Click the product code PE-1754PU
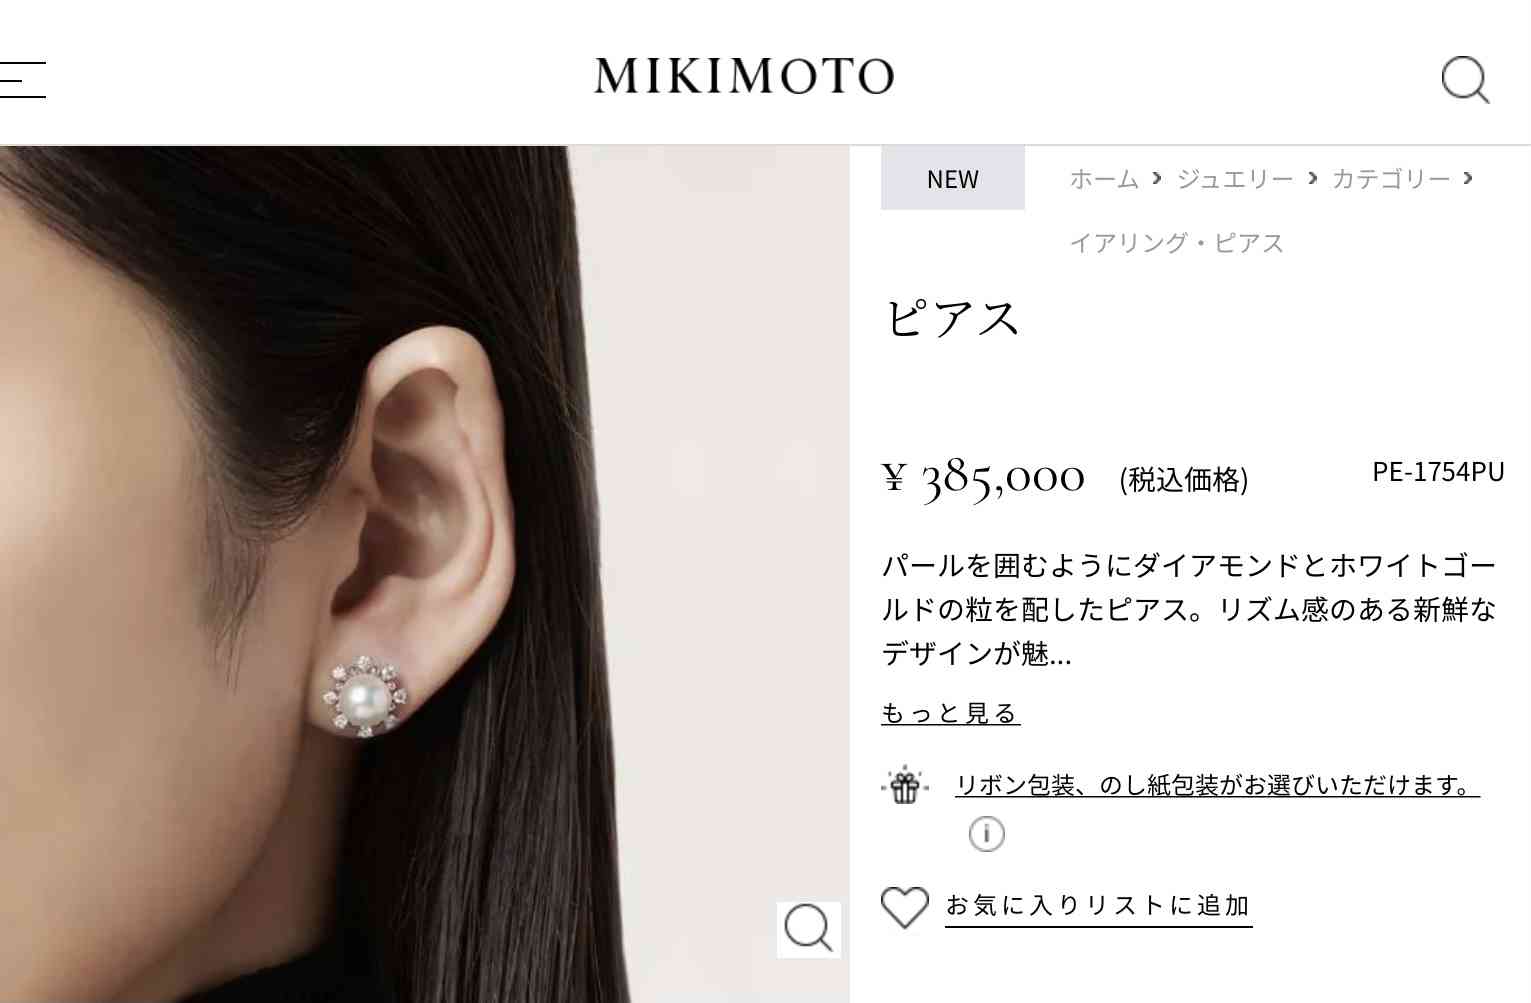 [x=1438, y=472]
